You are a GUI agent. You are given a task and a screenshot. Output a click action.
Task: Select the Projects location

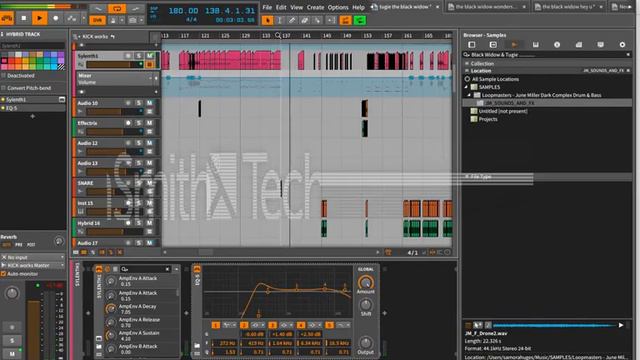(x=488, y=119)
